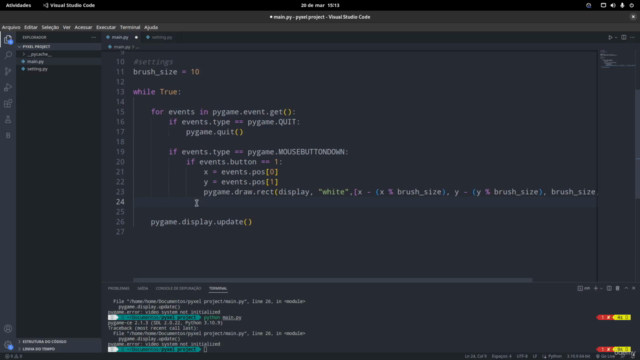This screenshot has height=360, width=640.
Task: Expand the __pycache__ folder
Action: (x=59, y=54)
